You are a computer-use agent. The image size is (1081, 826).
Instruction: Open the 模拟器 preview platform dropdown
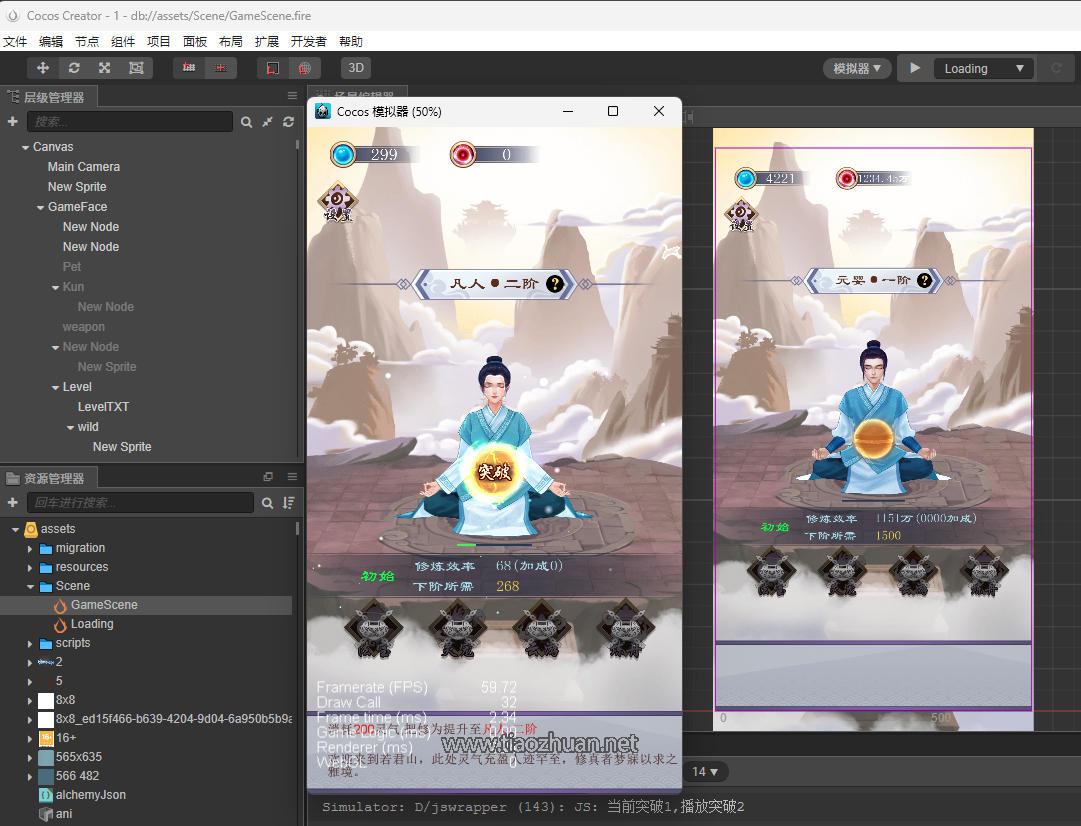(857, 68)
